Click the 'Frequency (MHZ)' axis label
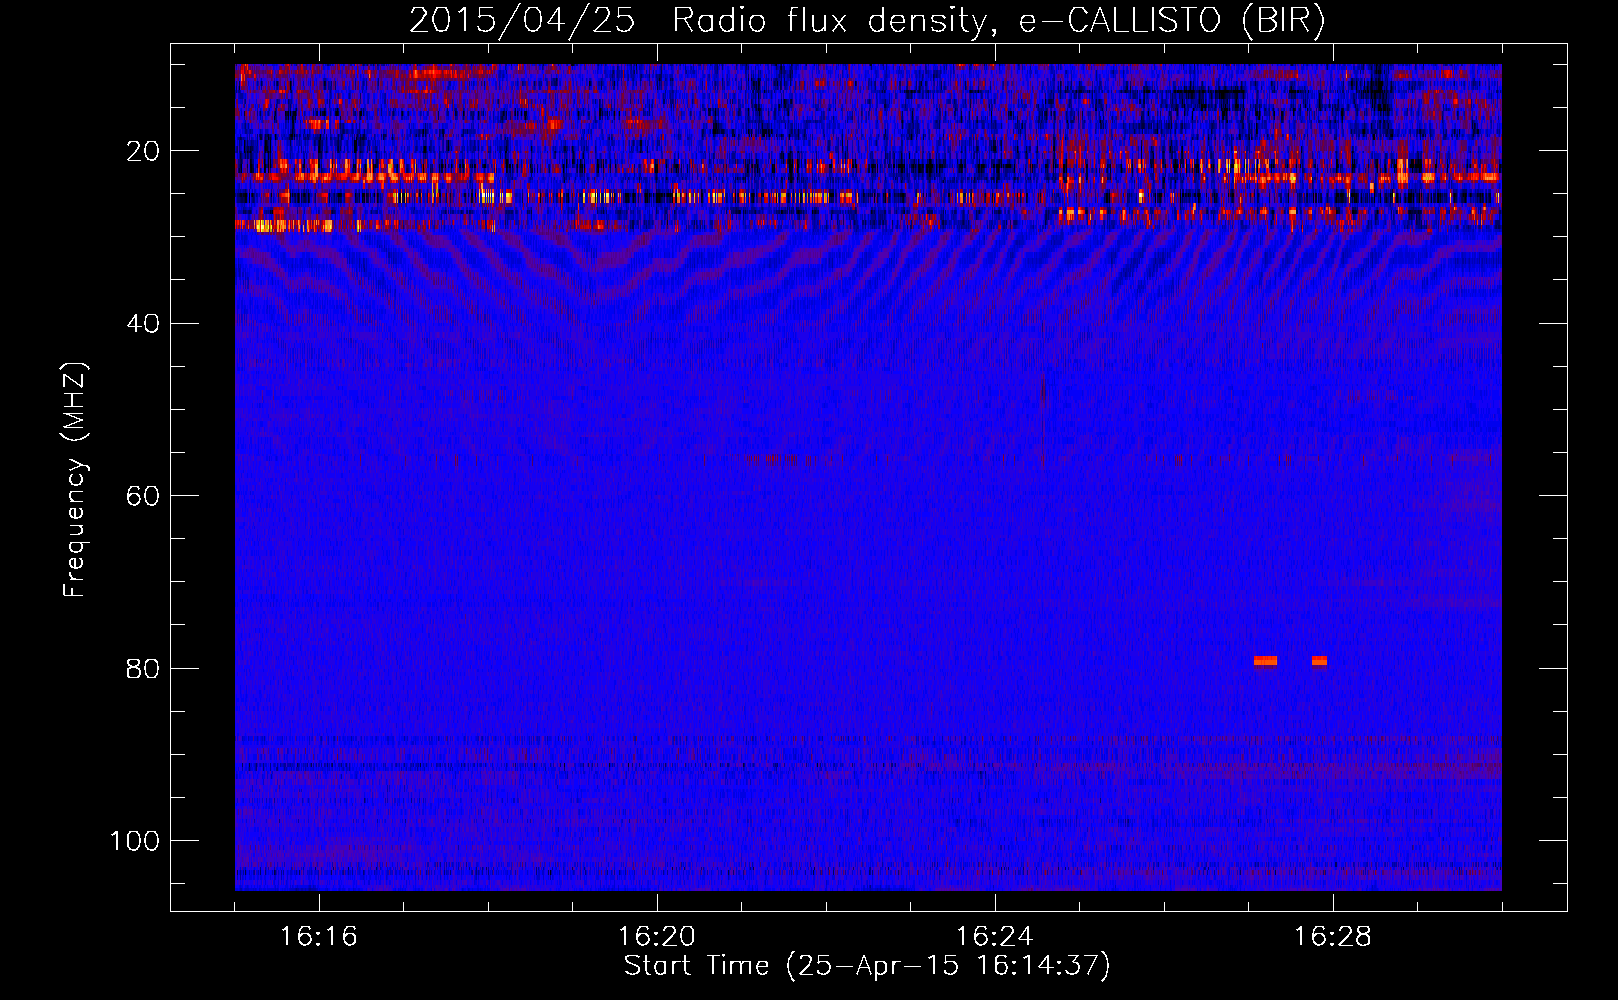Viewport: 1618px width, 1000px height. coord(75,480)
